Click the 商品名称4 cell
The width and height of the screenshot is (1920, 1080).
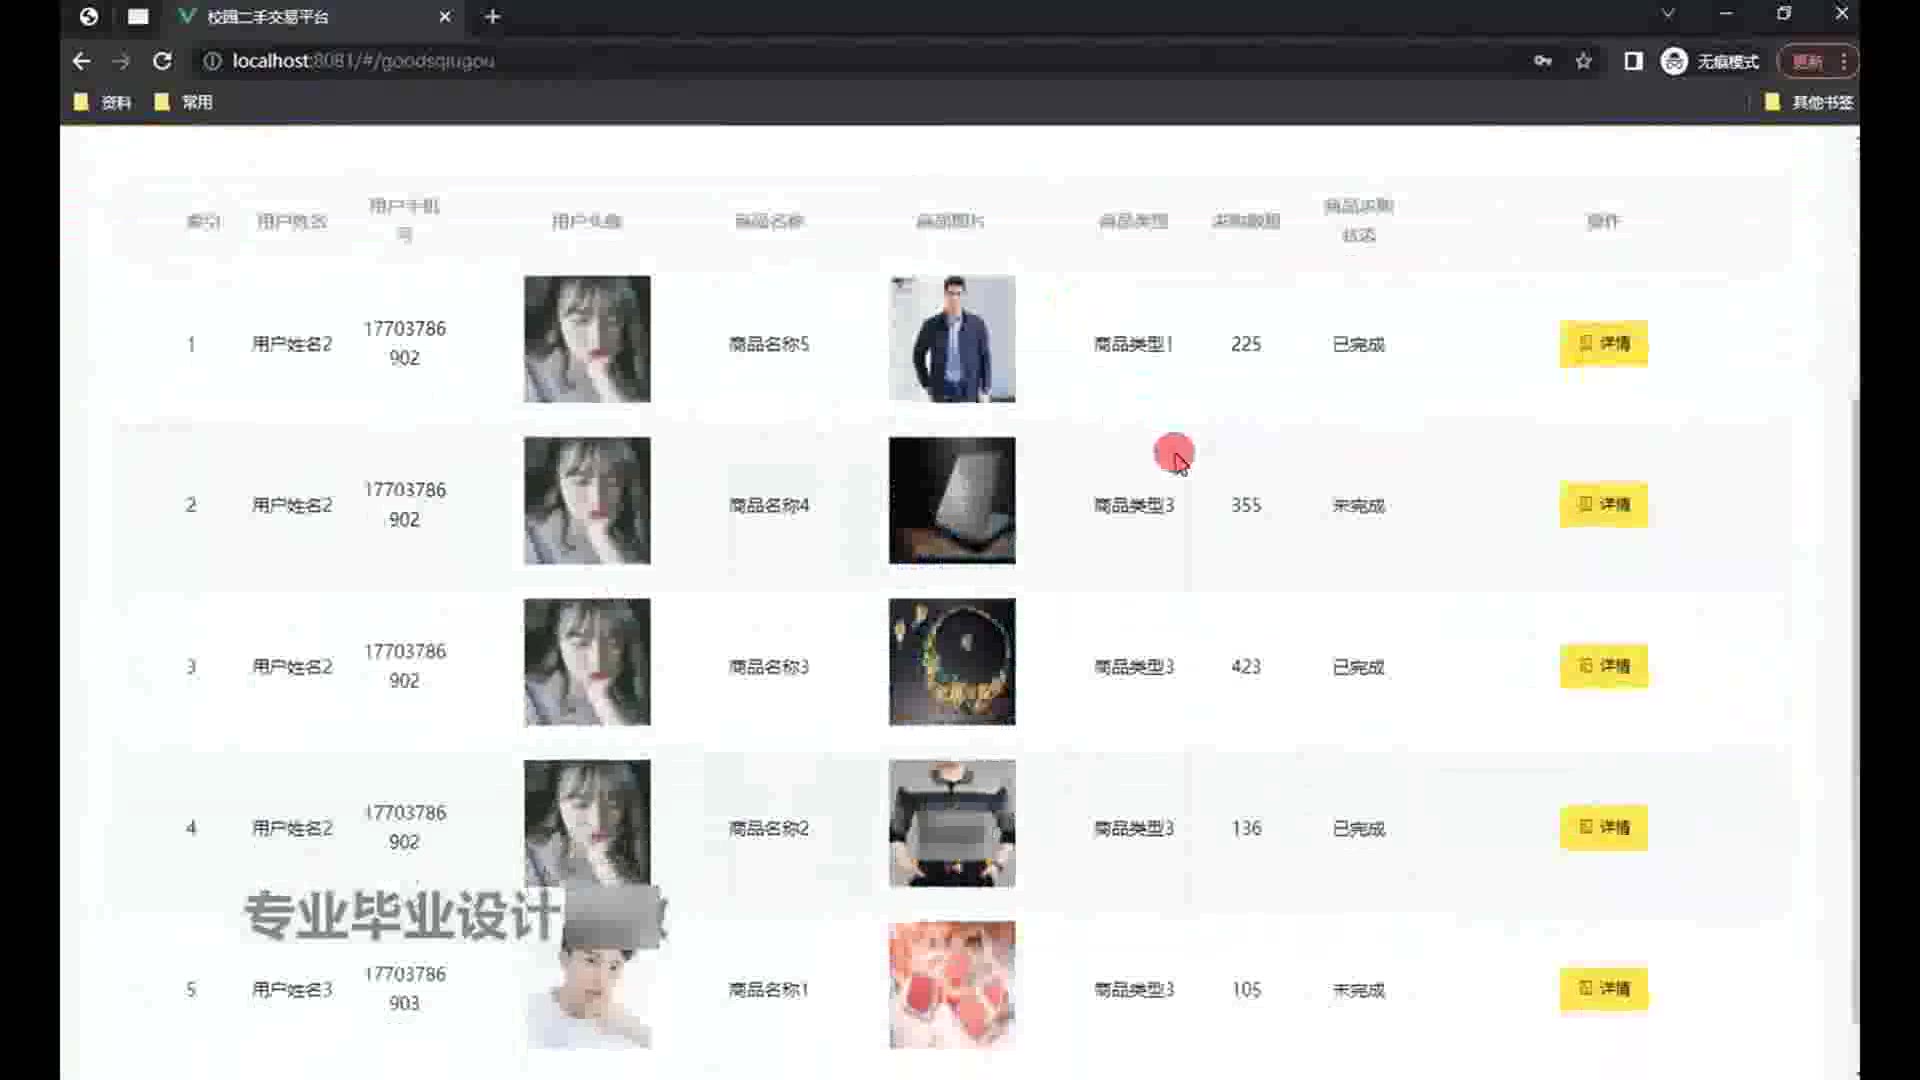pos(769,505)
